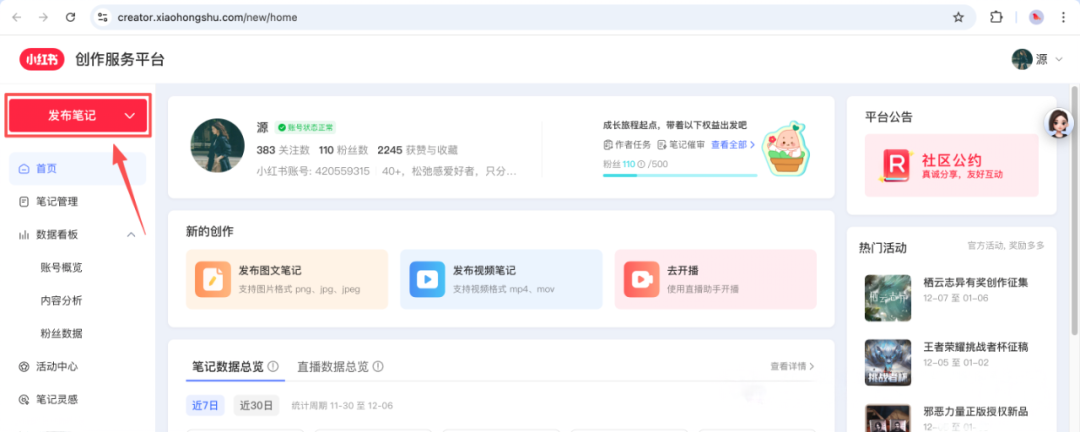Click the 发布视频笔记 card
This screenshot has height=432, width=1080.
coord(501,279)
